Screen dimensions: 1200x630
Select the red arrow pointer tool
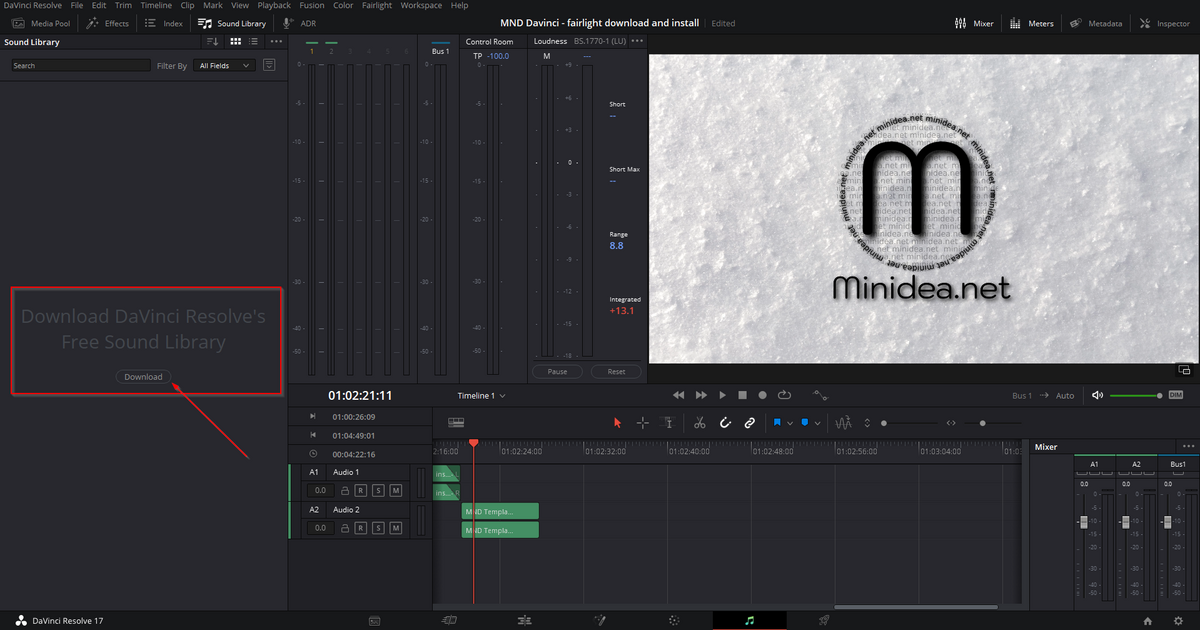pos(617,423)
